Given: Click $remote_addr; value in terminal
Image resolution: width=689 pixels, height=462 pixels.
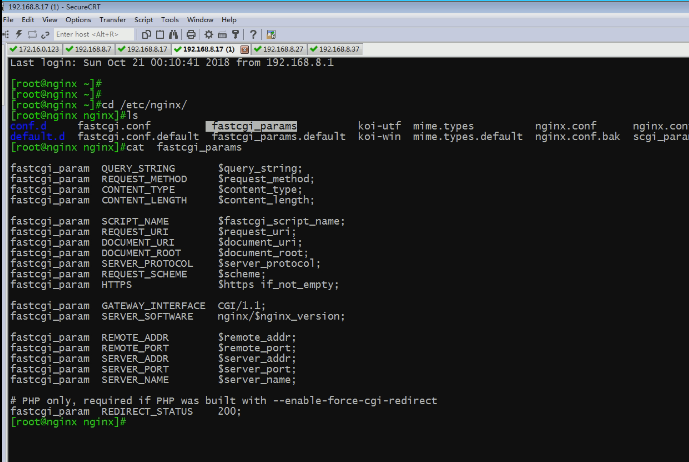Looking at the screenshot, I should pos(257,338).
